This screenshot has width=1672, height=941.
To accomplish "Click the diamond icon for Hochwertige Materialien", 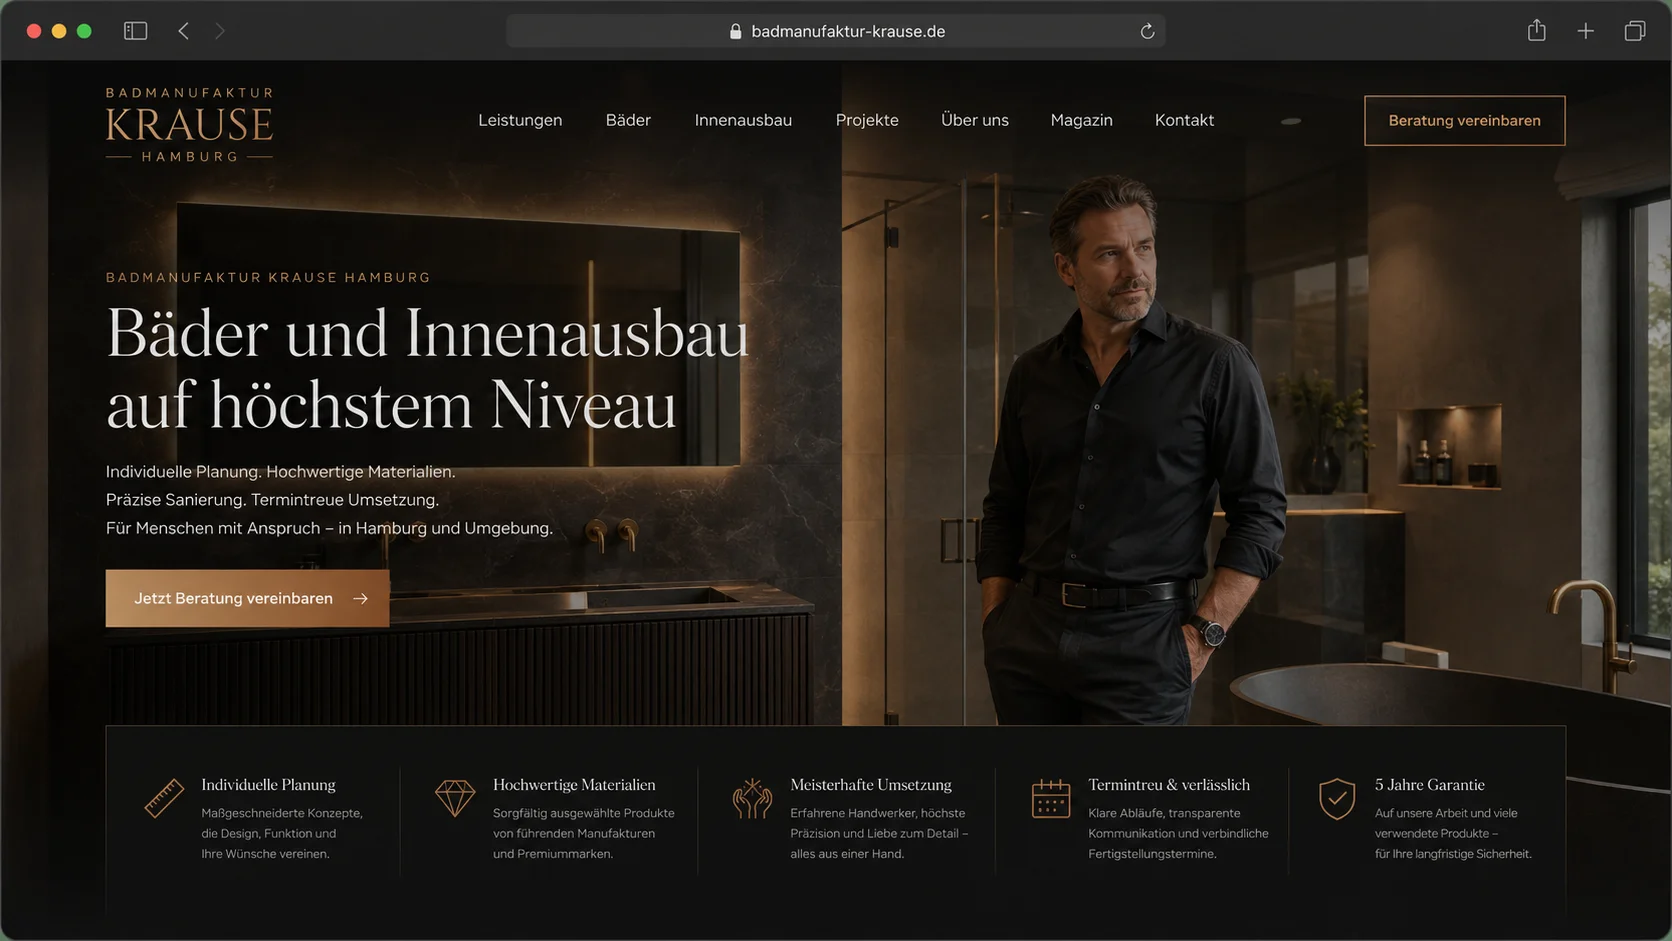I will pos(455,798).
